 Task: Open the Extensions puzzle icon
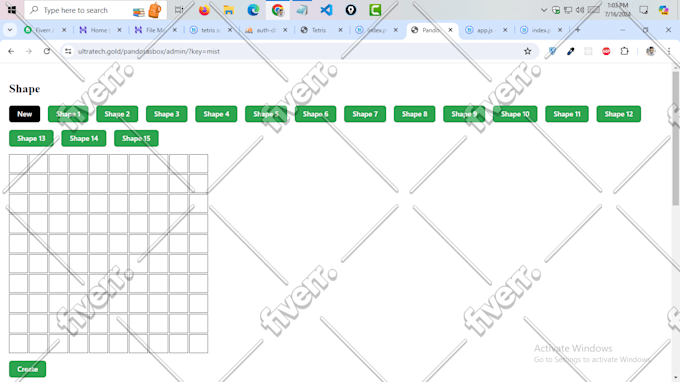click(x=624, y=51)
